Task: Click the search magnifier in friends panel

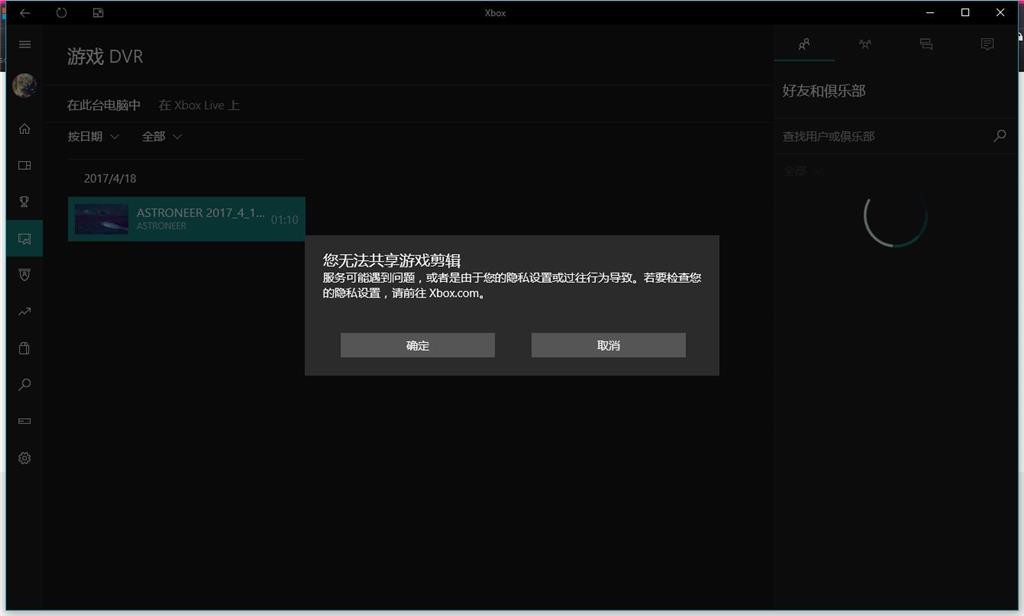Action: pos(1000,136)
